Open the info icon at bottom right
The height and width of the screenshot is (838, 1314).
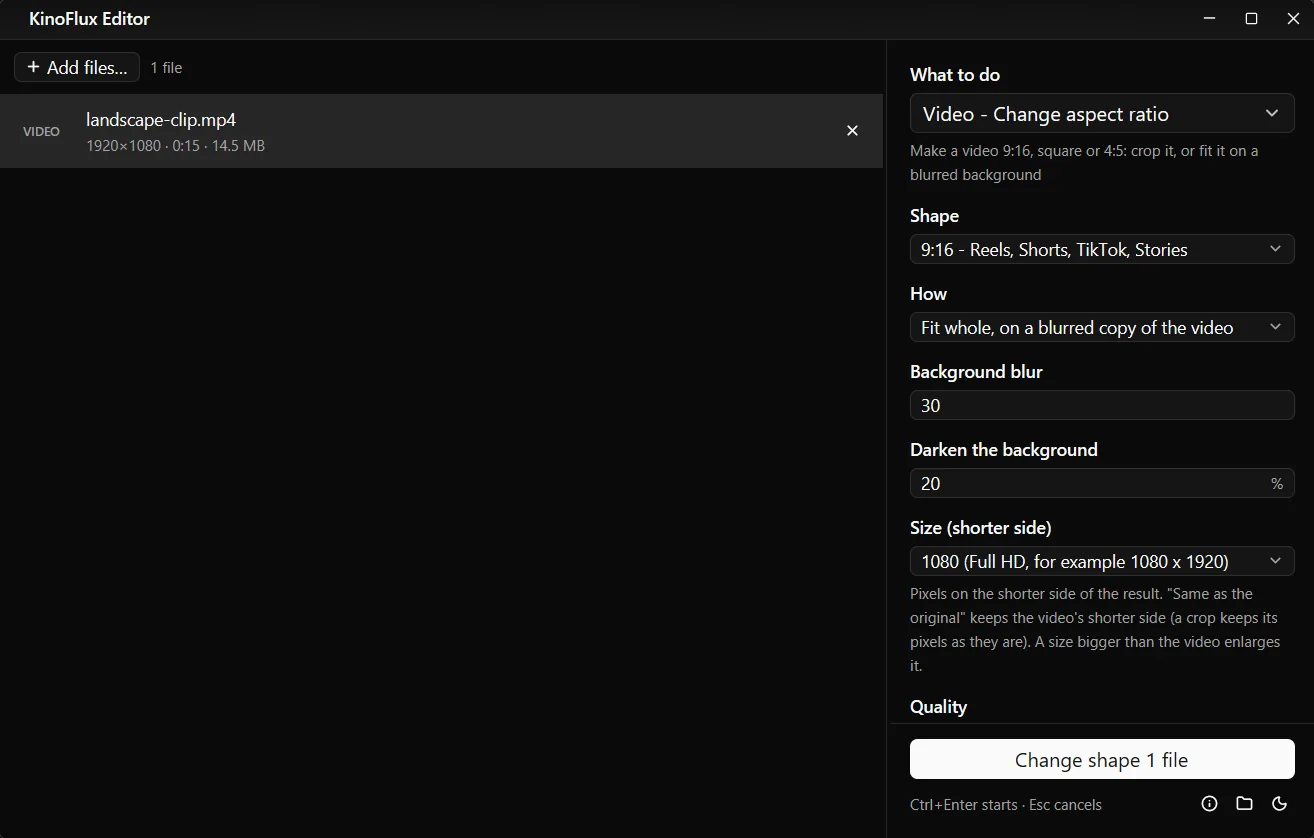(x=1209, y=804)
